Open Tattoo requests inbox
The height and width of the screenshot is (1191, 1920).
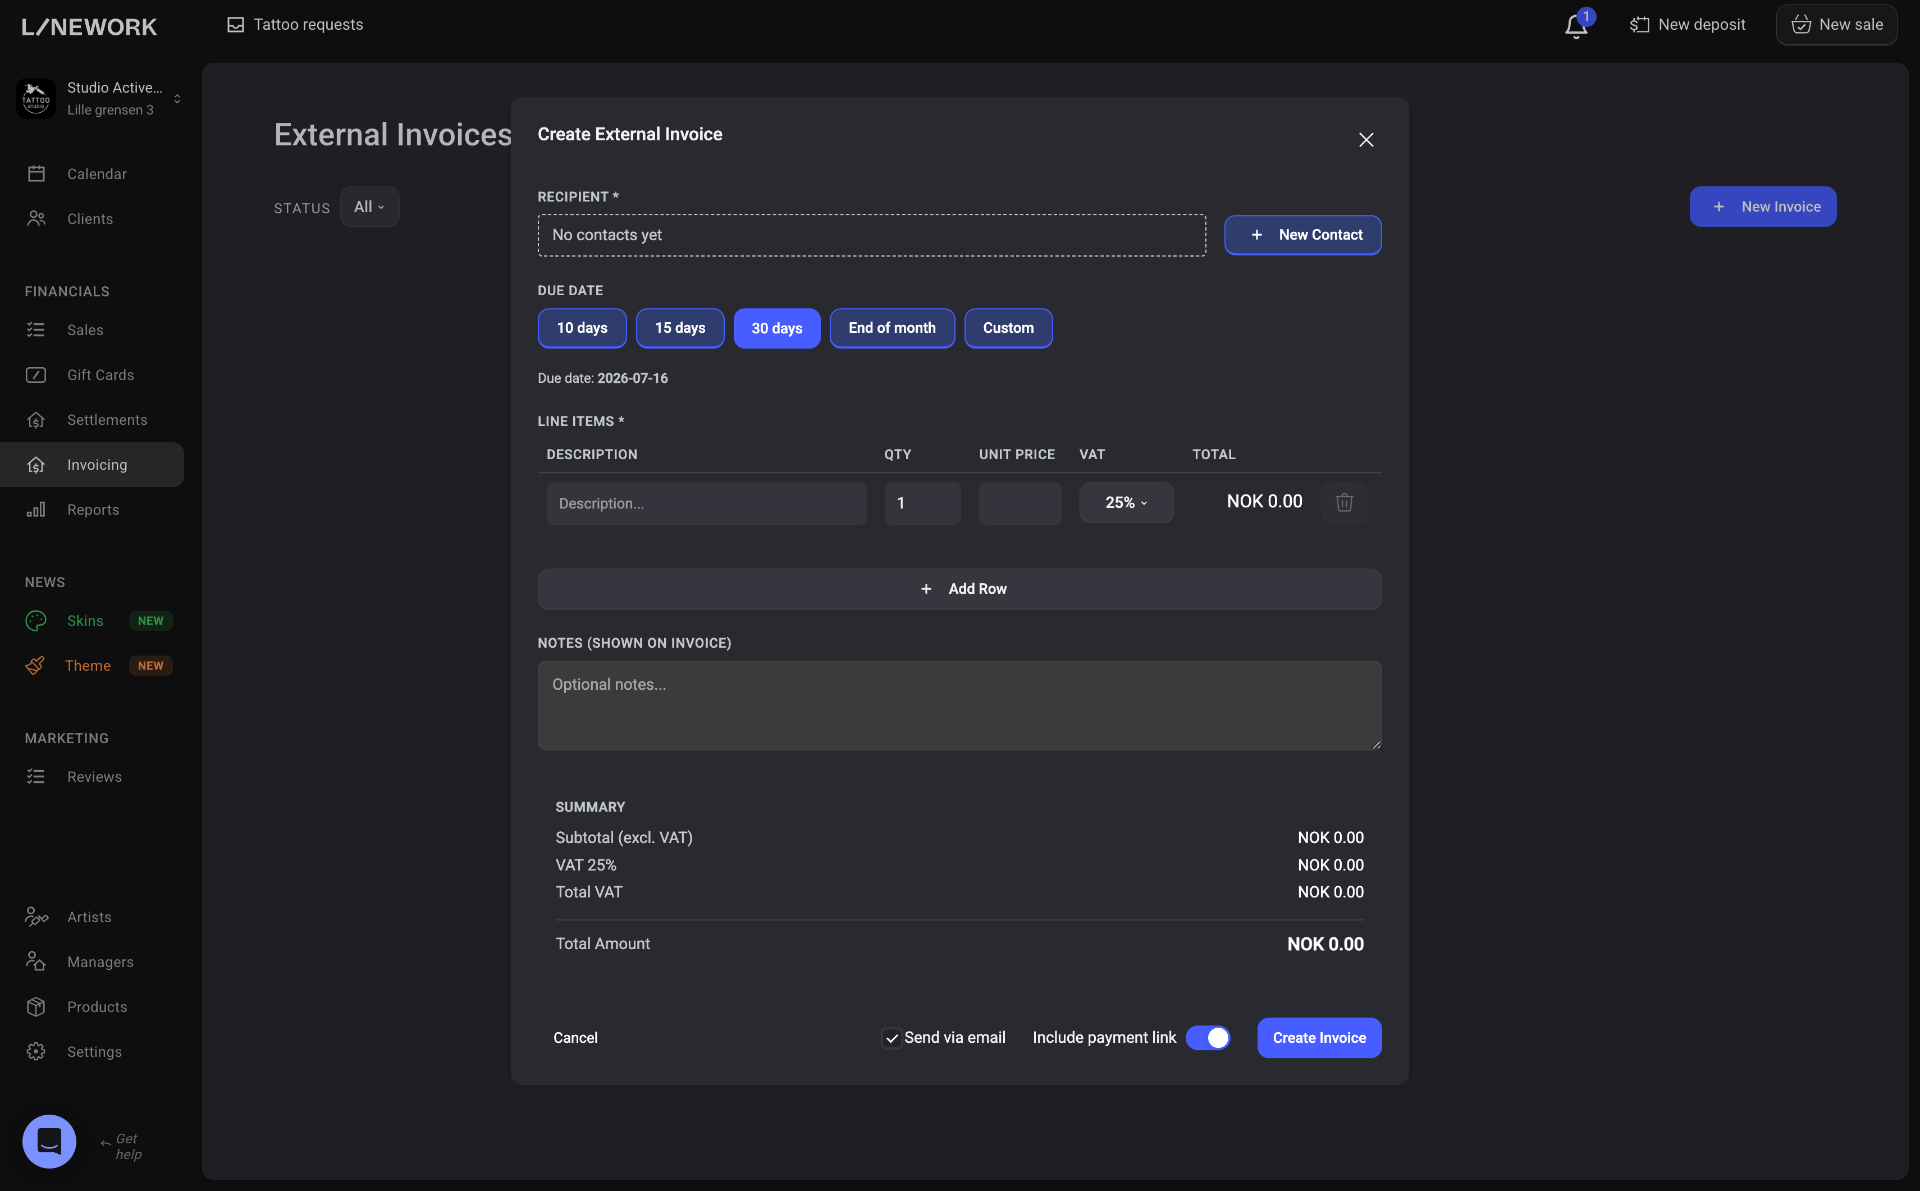(x=295, y=24)
